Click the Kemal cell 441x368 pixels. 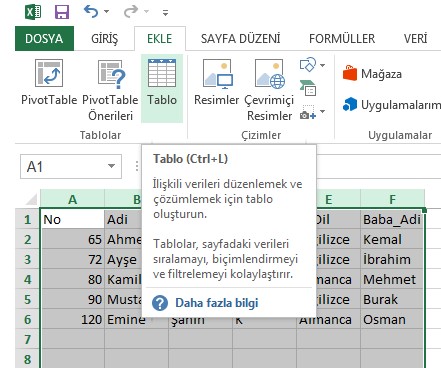(392, 239)
